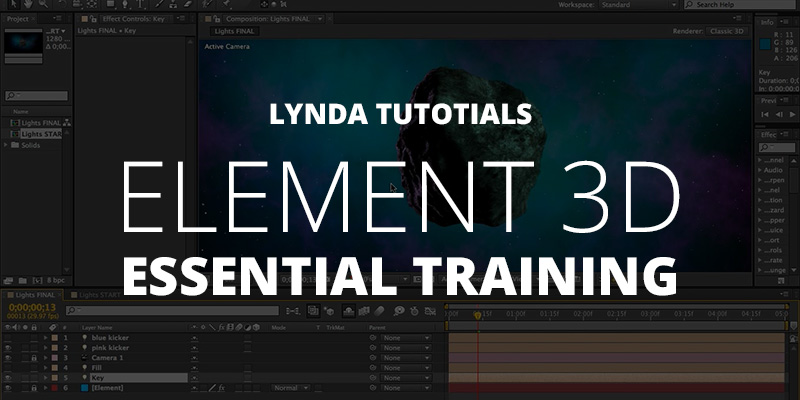This screenshot has height=400, width=800.
Task: Select the Selection arrow tool
Action: pyautogui.click(x=14, y=4)
